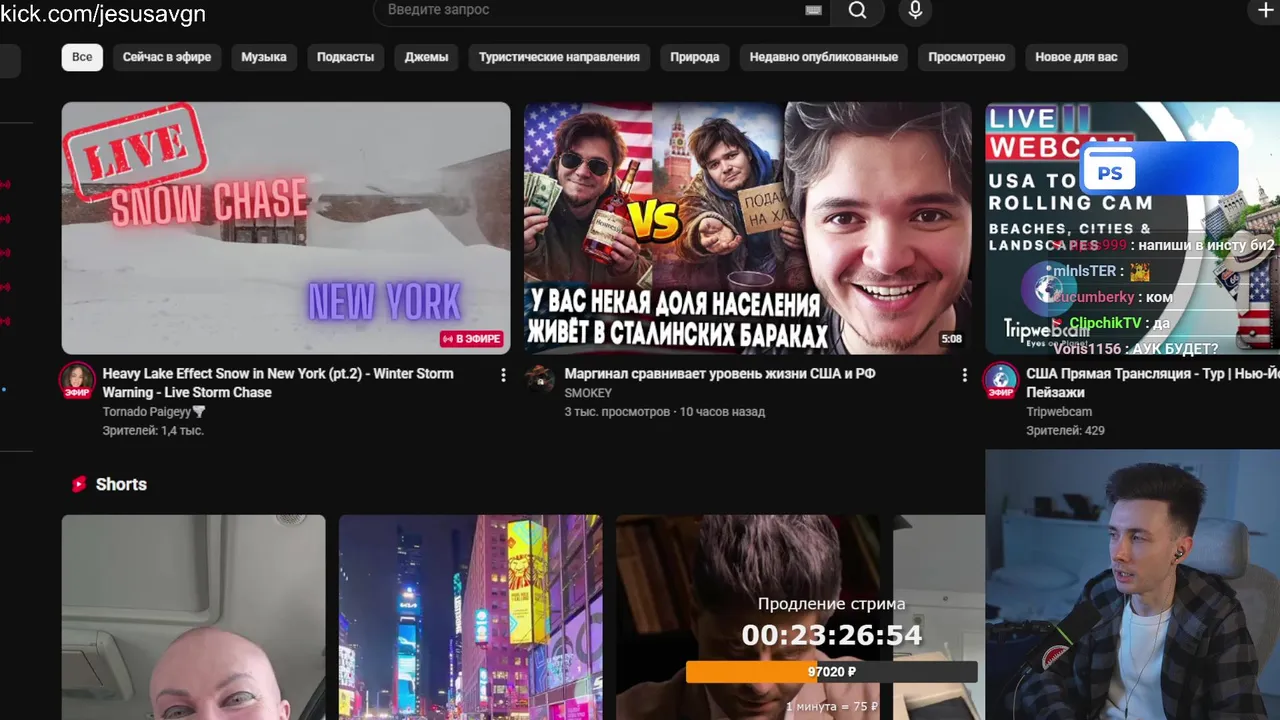Open the on-screen keyboard icon in search box

click(813, 10)
